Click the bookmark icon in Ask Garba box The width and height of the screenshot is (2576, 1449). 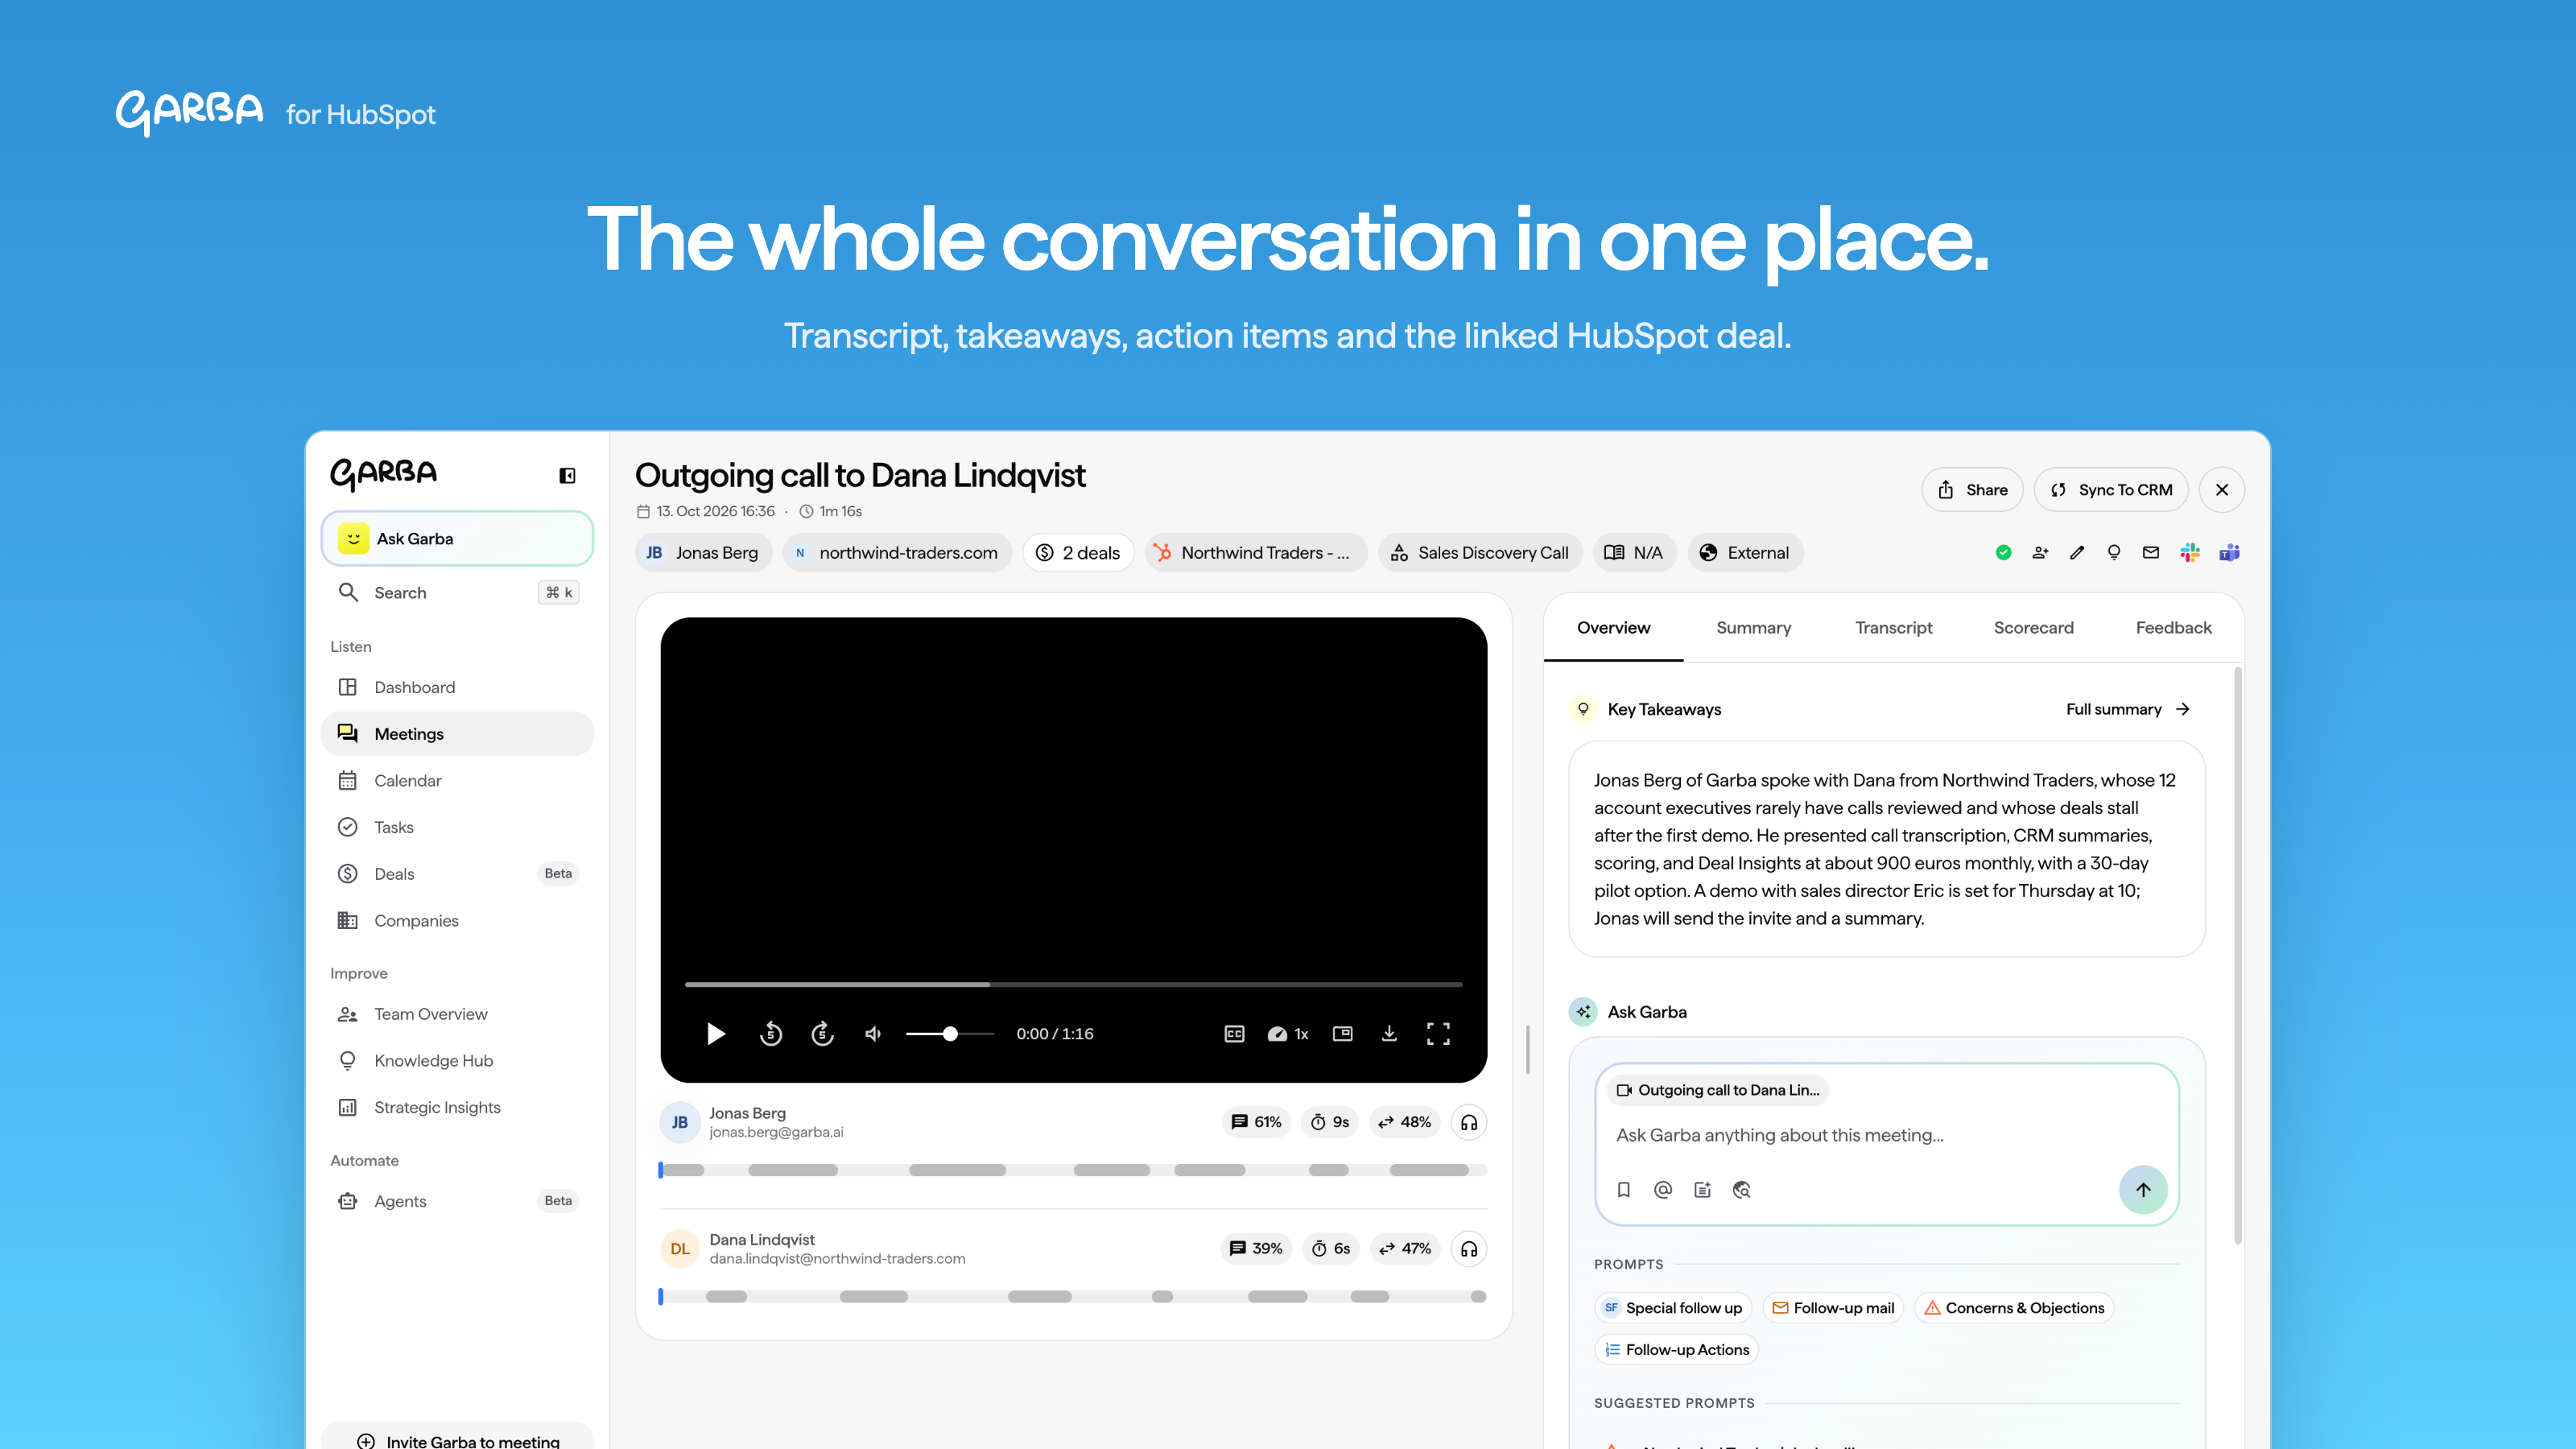pyautogui.click(x=1624, y=1189)
